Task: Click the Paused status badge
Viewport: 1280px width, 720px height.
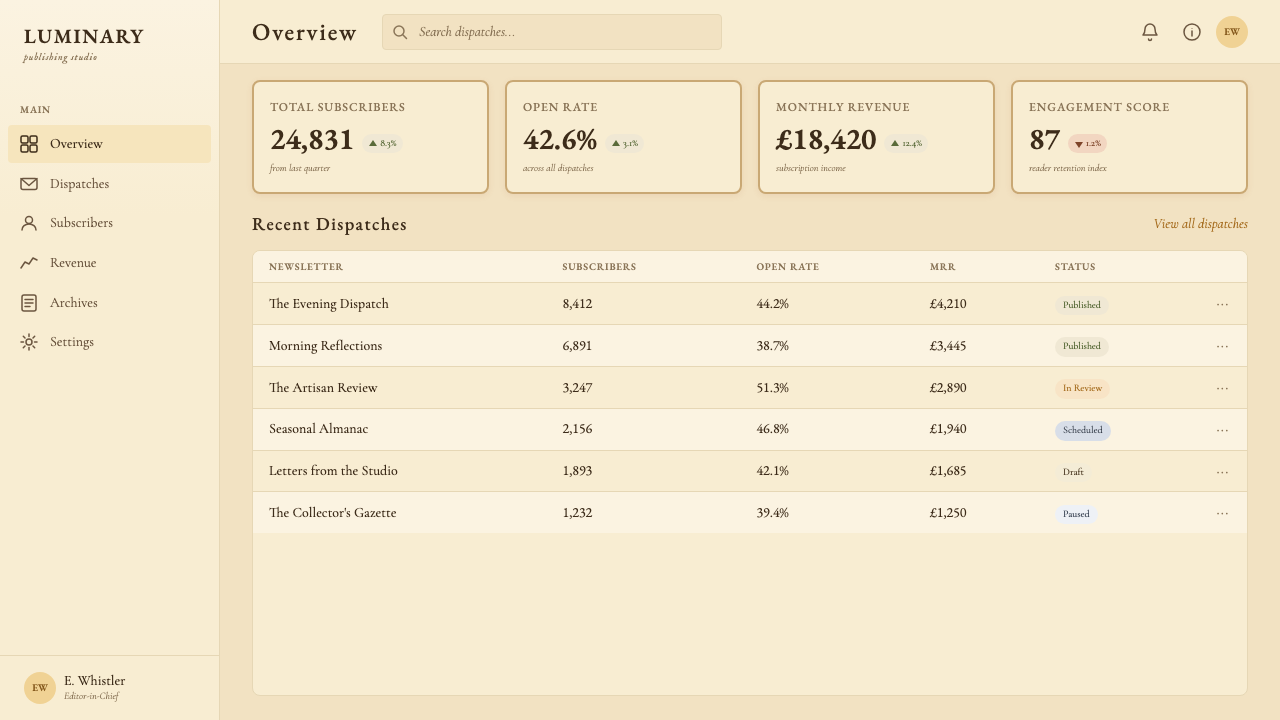Action: coord(1076,514)
